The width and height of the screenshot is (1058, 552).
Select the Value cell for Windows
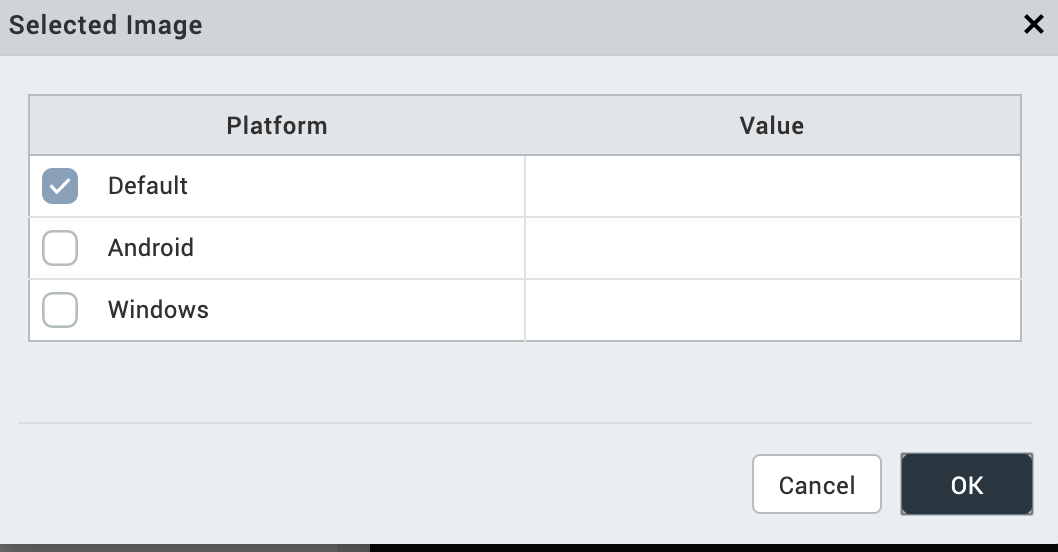pyautogui.click(x=772, y=310)
